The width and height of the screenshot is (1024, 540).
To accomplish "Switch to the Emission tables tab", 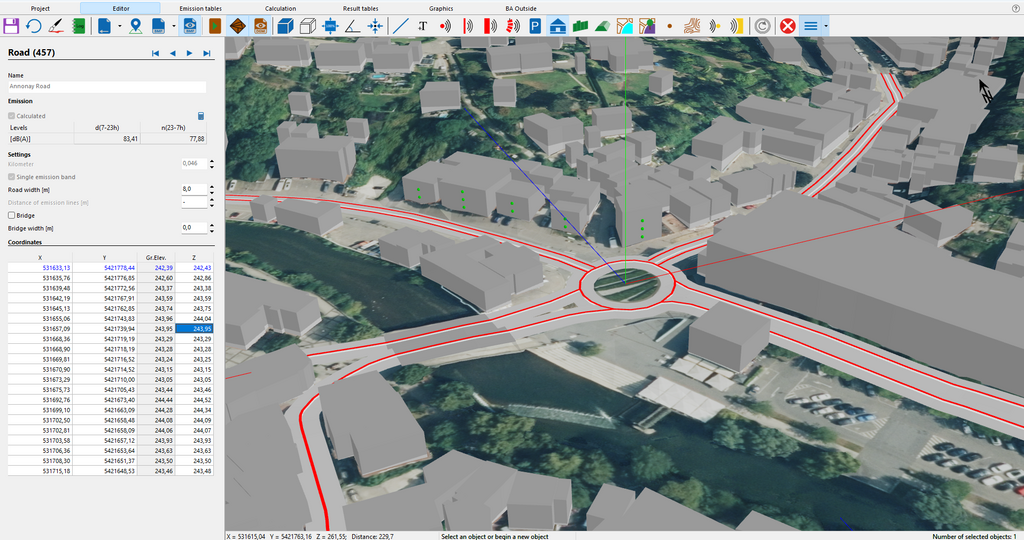I will pyautogui.click(x=201, y=7).
